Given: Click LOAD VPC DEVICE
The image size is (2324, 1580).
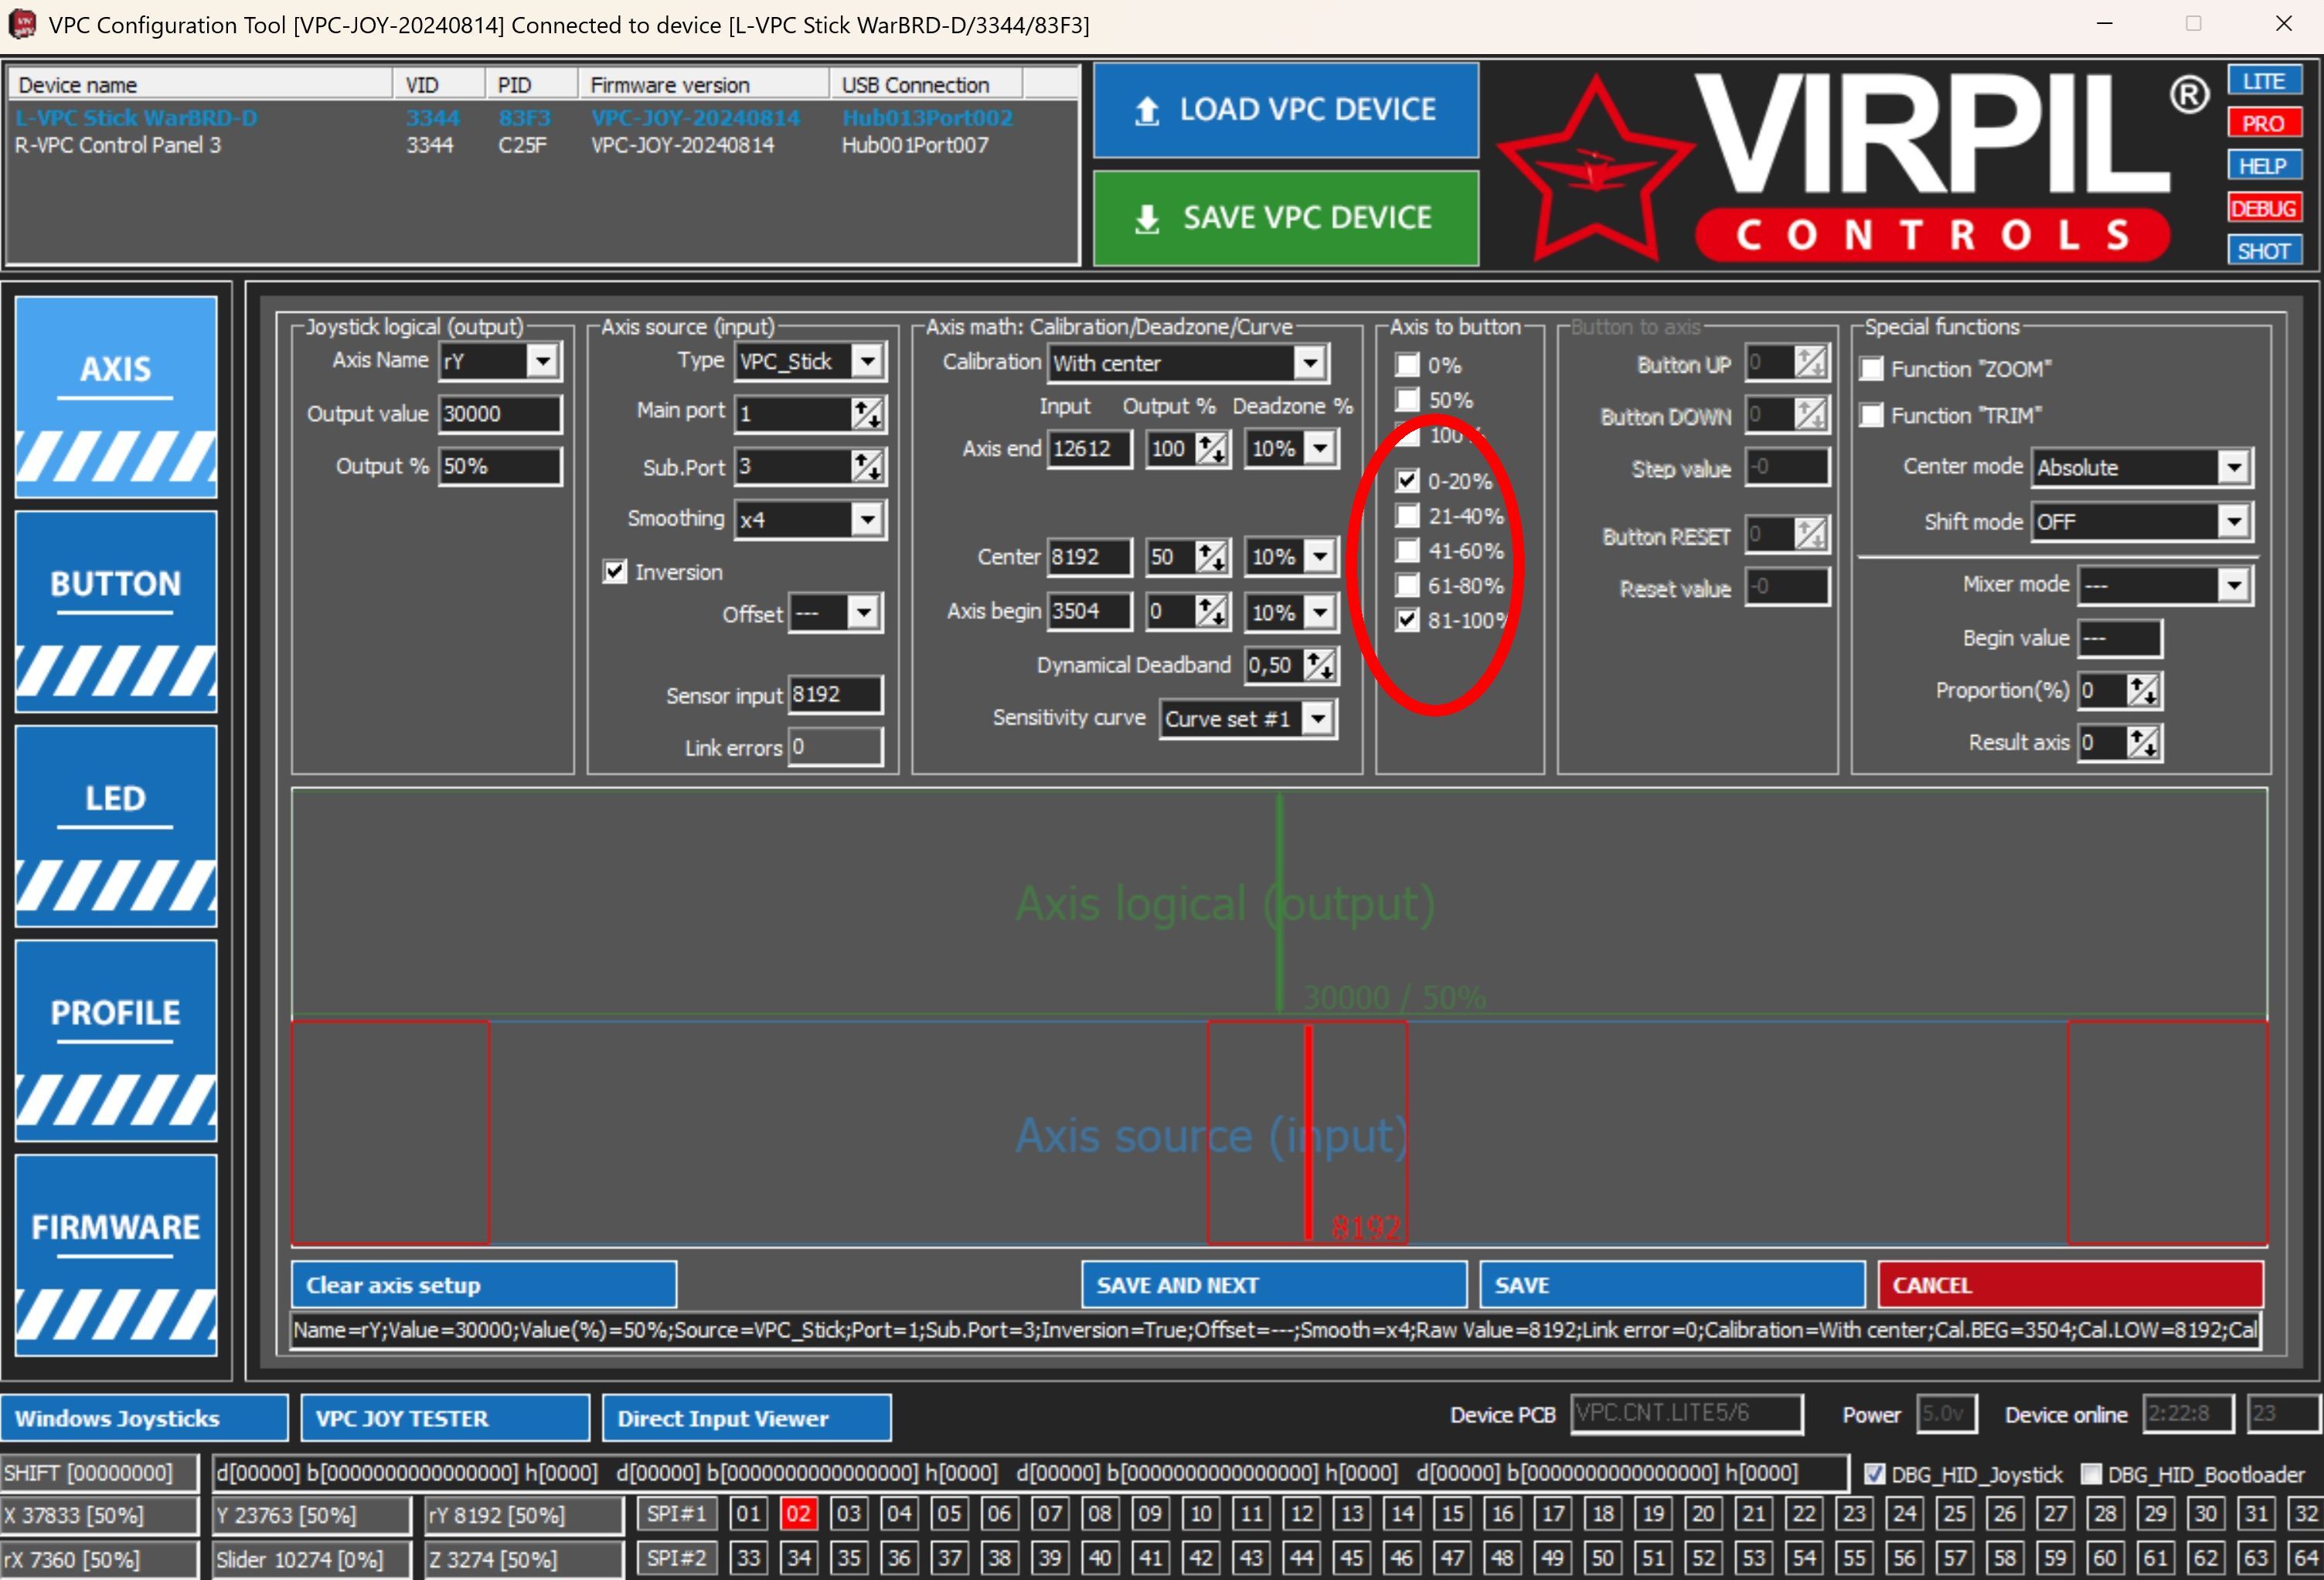Looking at the screenshot, I should pyautogui.click(x=1286, y=110).
